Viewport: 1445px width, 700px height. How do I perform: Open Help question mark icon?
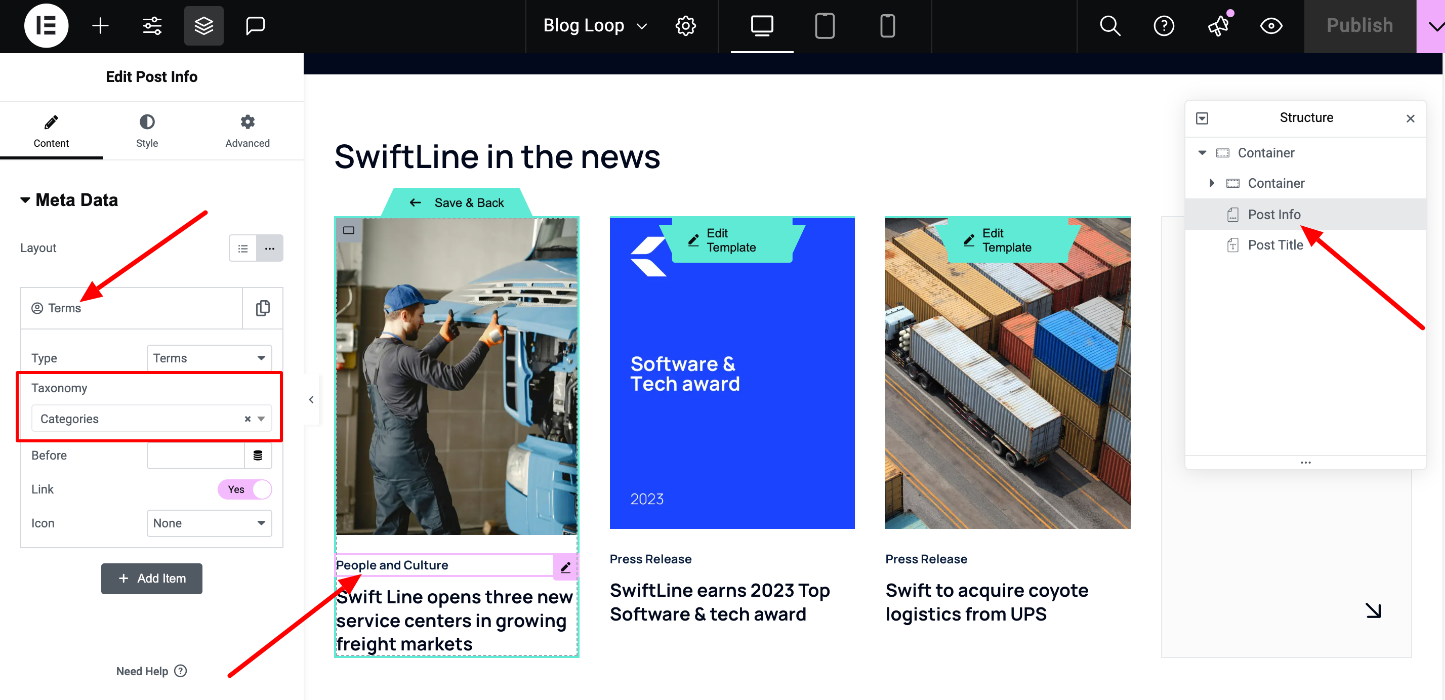tap(1164, 26)
